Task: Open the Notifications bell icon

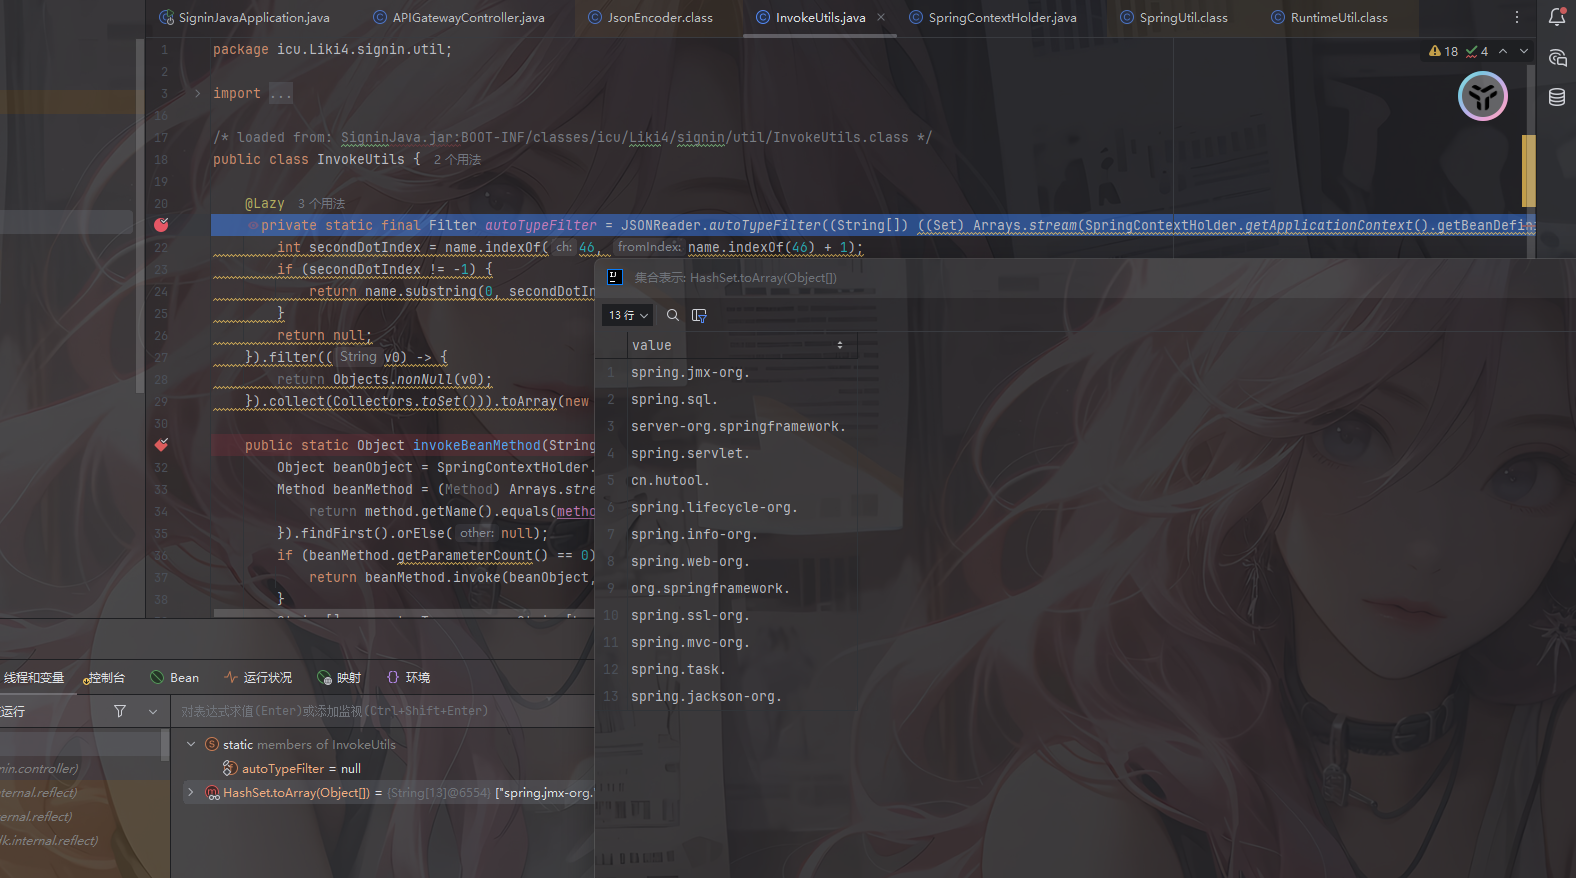Action: coord(1557,17)
